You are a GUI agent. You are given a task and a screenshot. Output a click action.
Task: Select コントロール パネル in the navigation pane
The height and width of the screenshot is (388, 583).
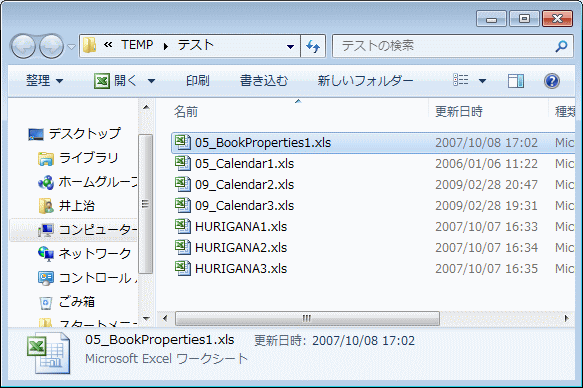coord(98,278)
